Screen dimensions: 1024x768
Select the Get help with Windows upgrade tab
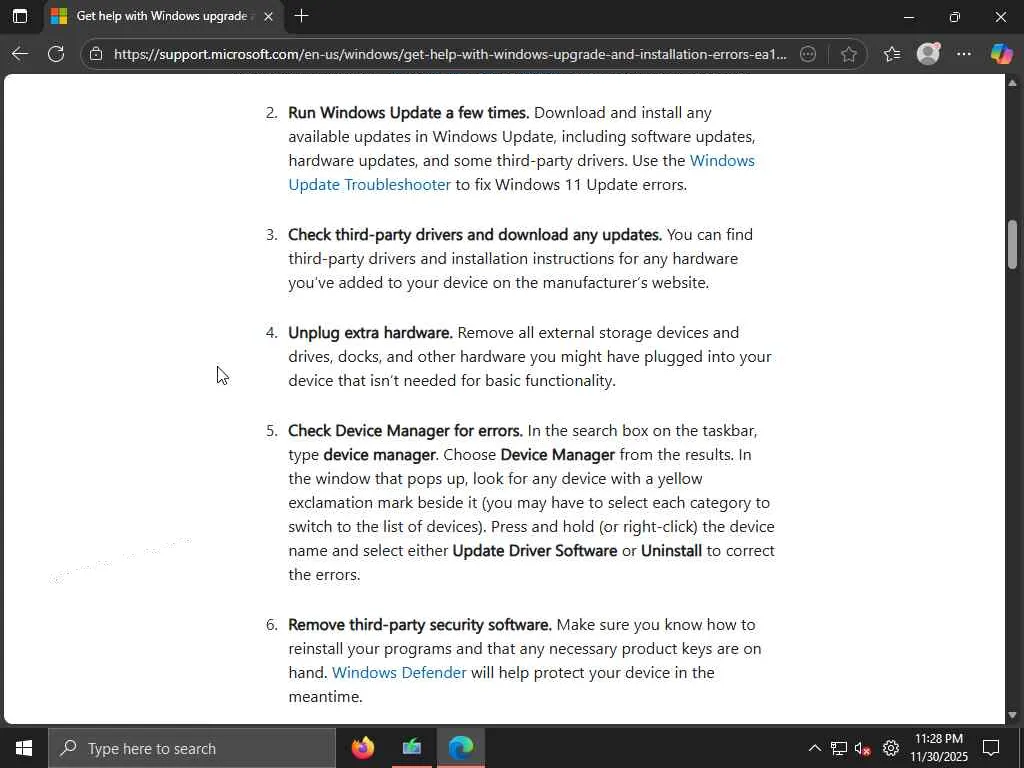point(163,16)
